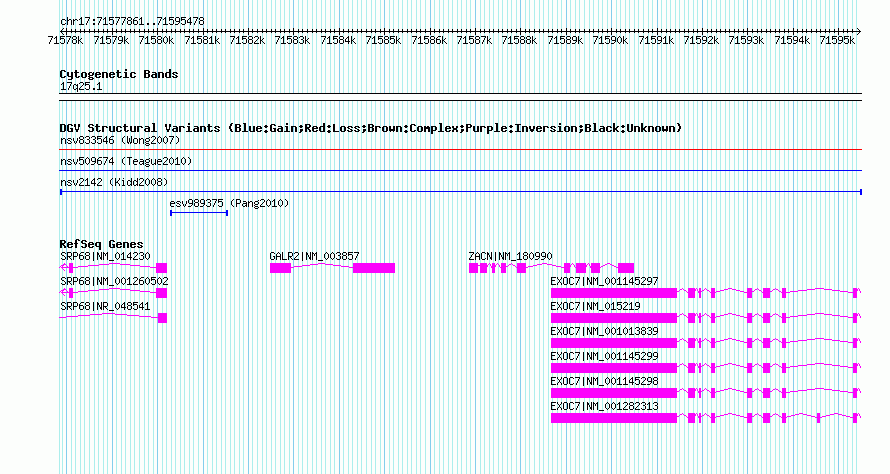Click the last ZACN exon block
Viewport: 890px width, 474px height.
pyautogui.click(x=626, y=268)
